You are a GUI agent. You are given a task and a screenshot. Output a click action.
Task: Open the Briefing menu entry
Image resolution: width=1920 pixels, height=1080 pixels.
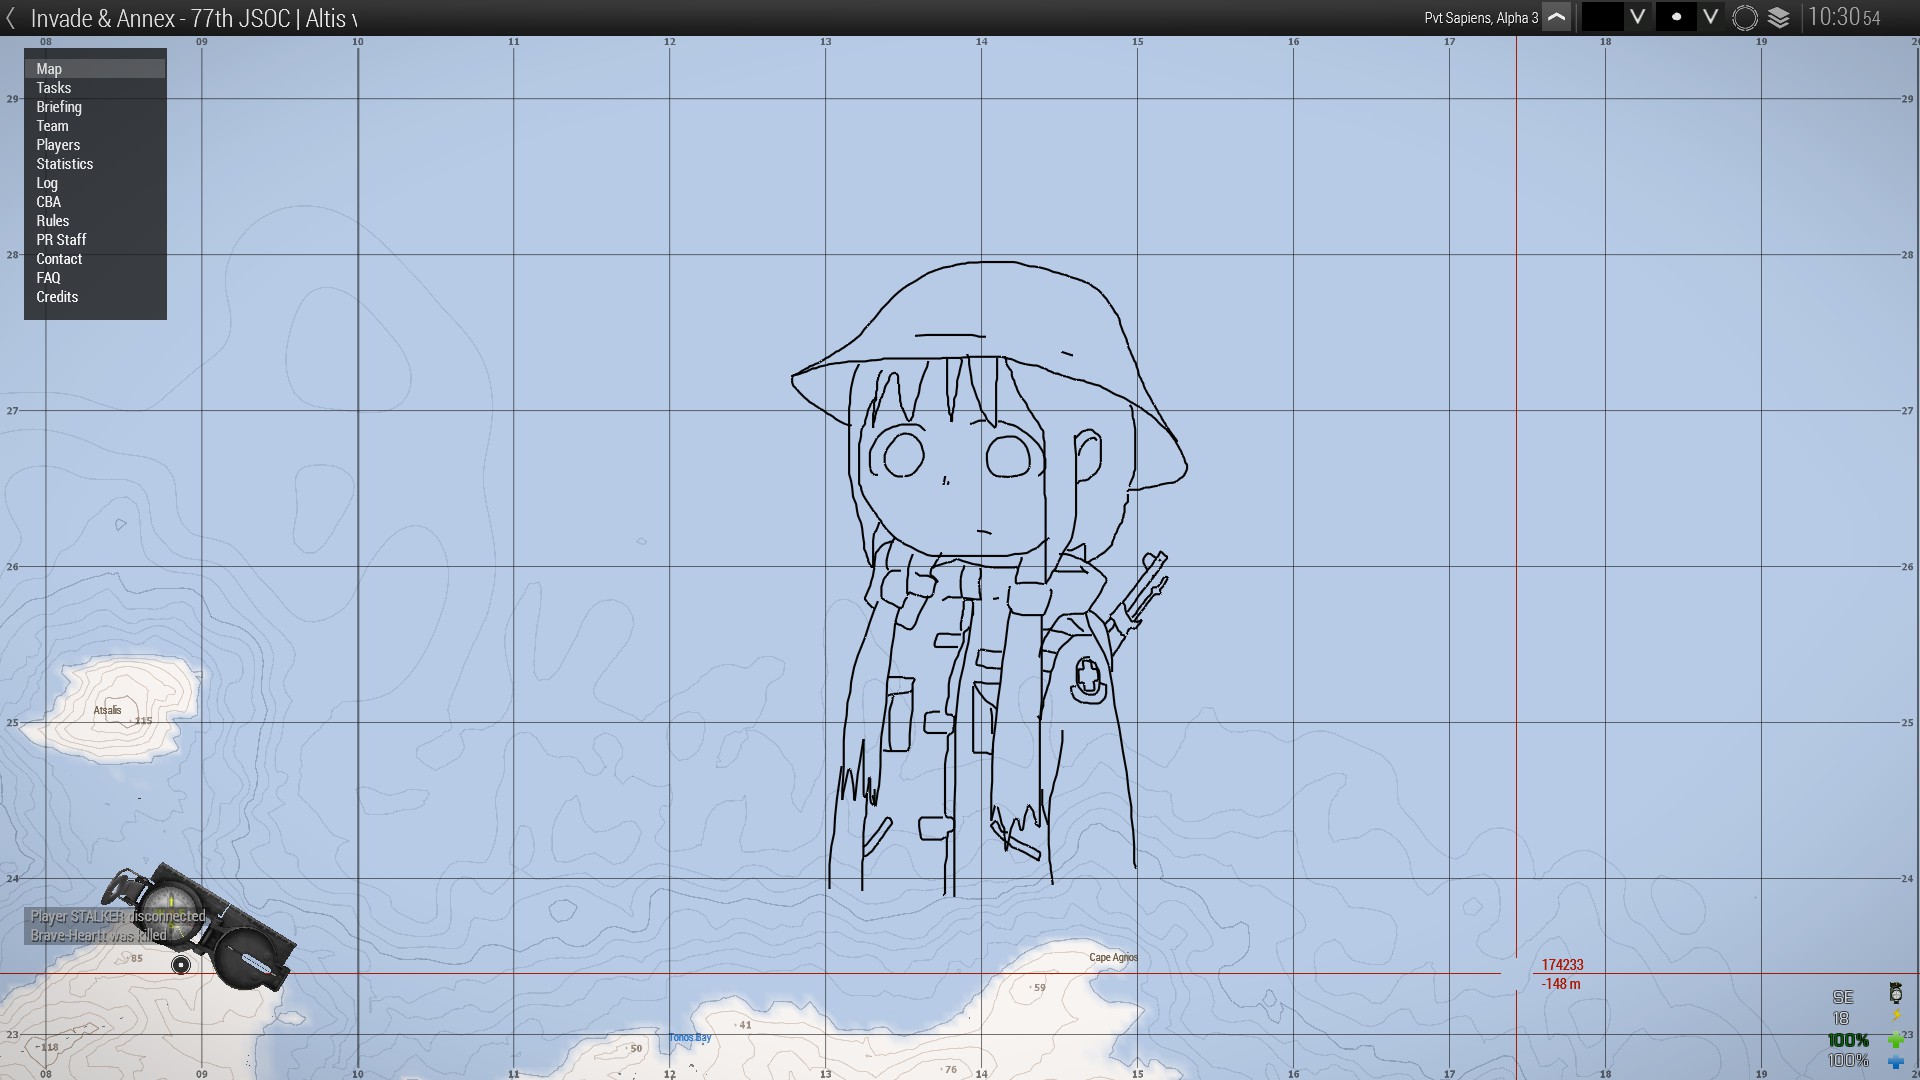click(59, 107)
